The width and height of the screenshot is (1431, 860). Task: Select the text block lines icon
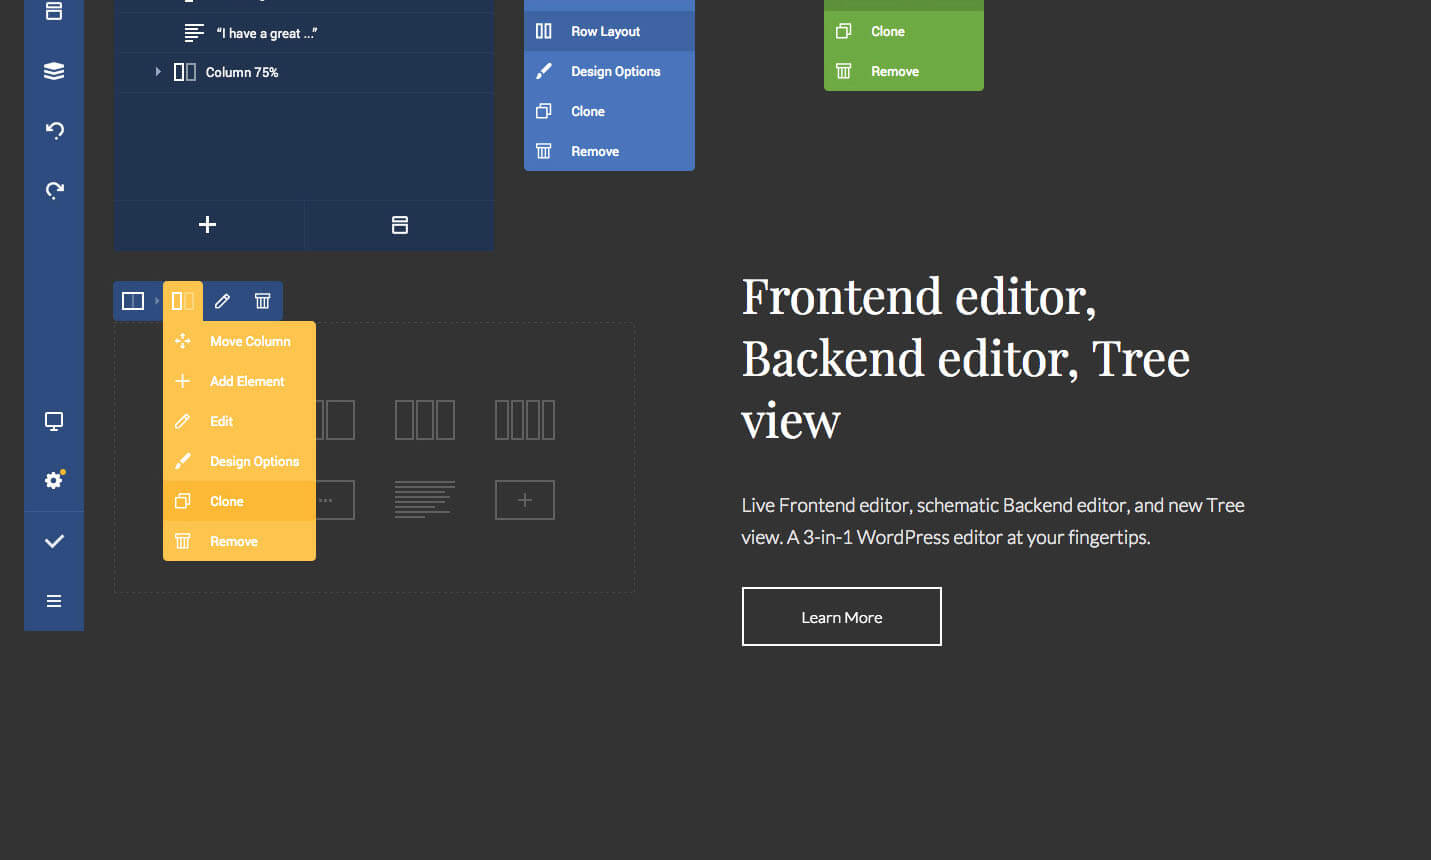coord(425,500)
